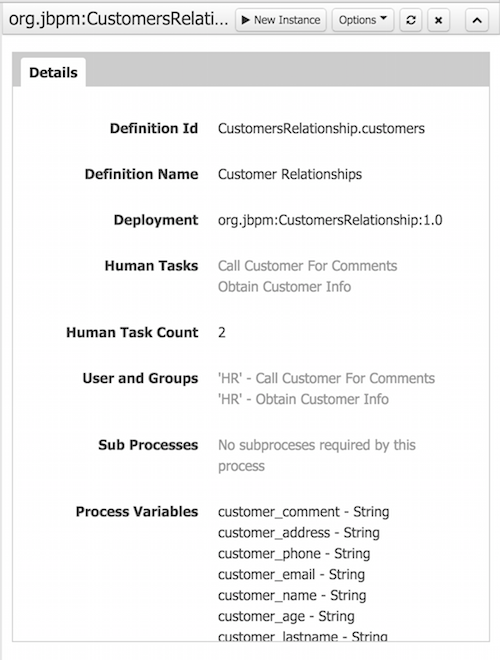Collapse the panel using the chevron-up icon

[x=477, y=20]
